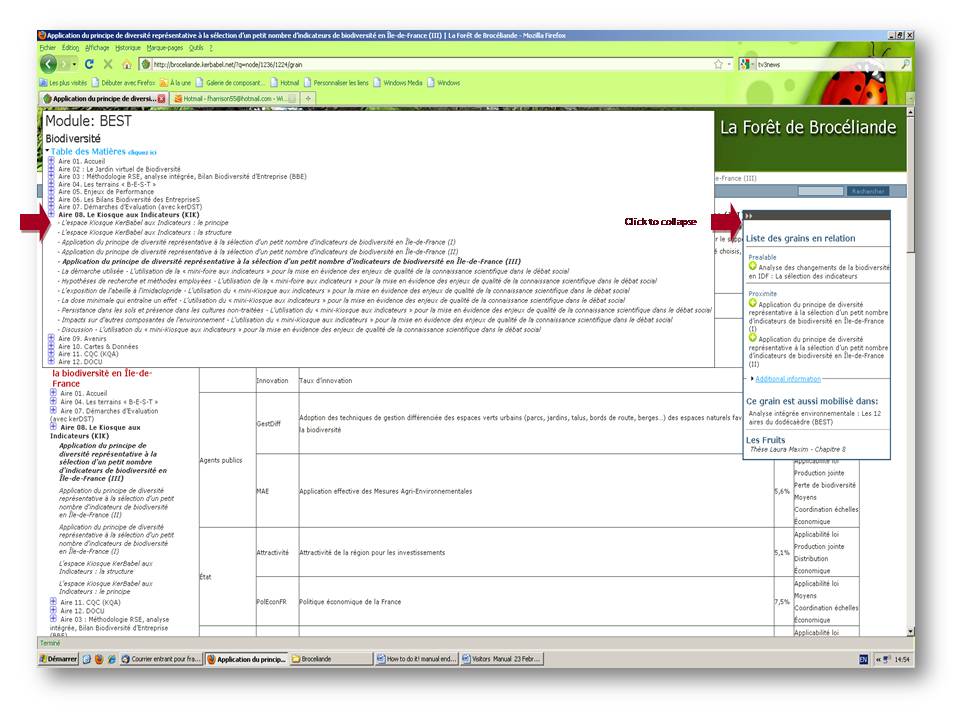Switch to the Hotmail browser tab
This screenshot has height=720, width=960.
pos(233,99)
